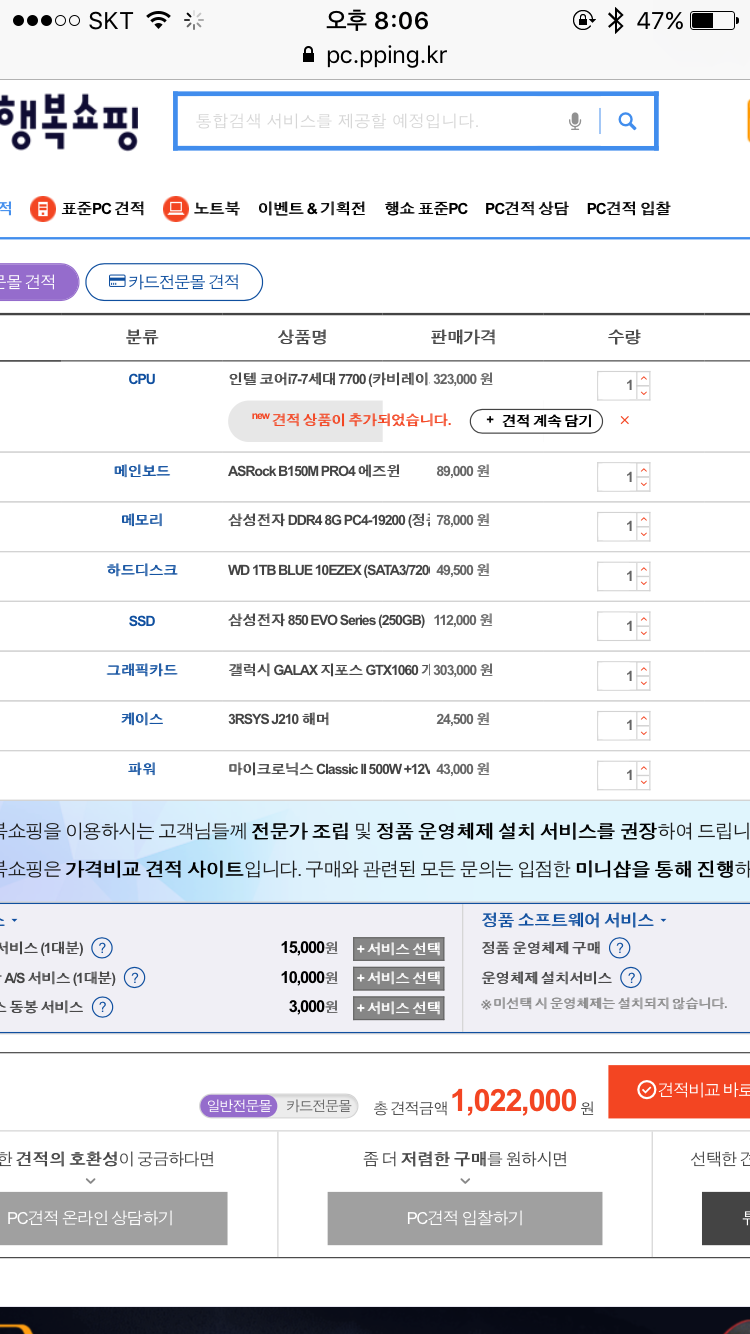Dismiss the notification with the red X

[625, 421]
